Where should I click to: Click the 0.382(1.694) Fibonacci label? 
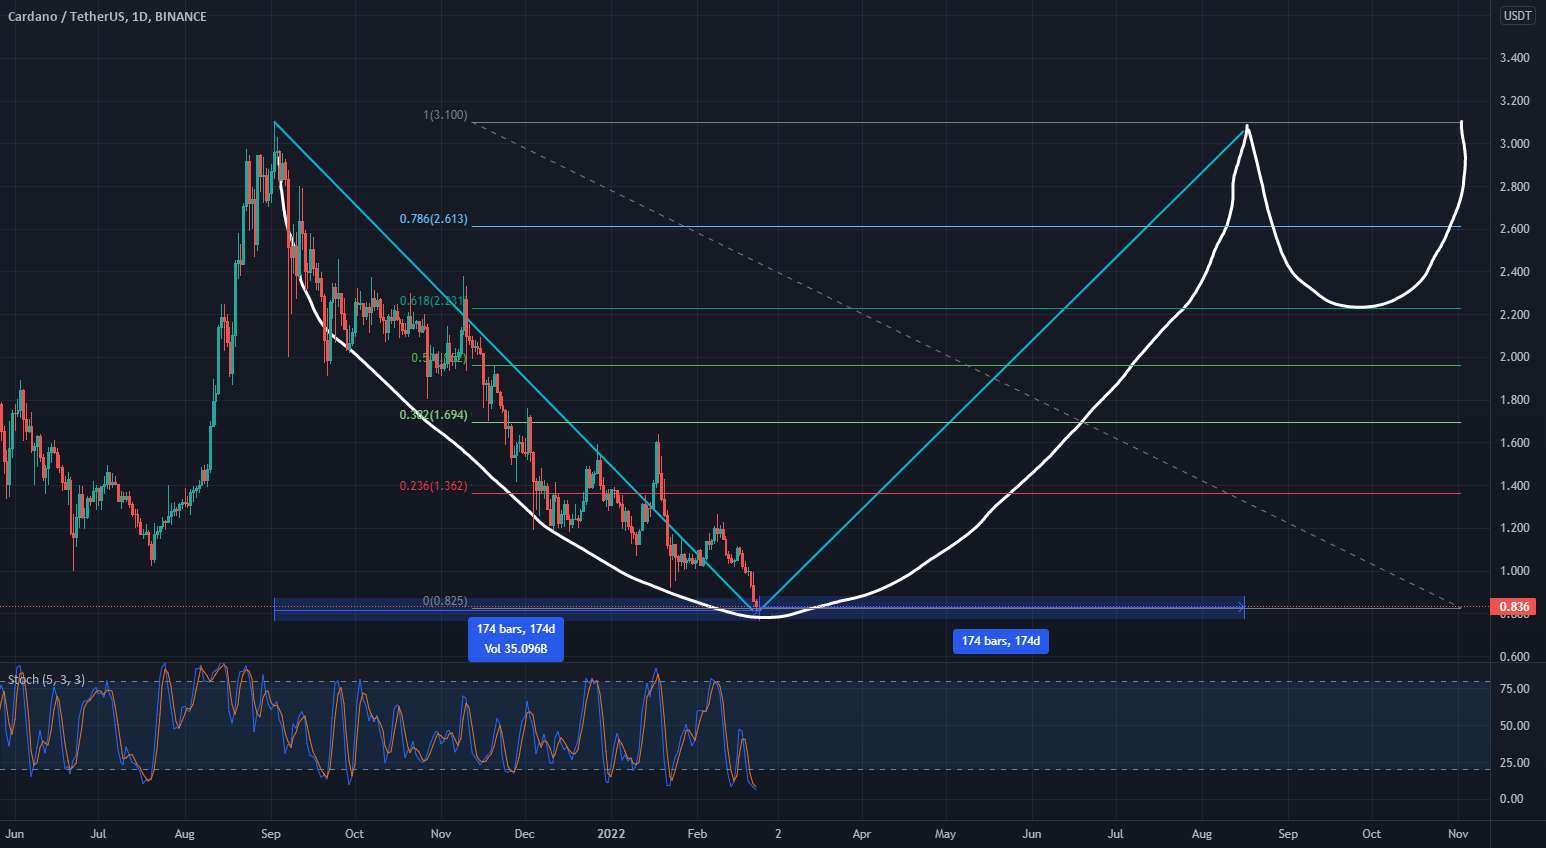[433, 415]
